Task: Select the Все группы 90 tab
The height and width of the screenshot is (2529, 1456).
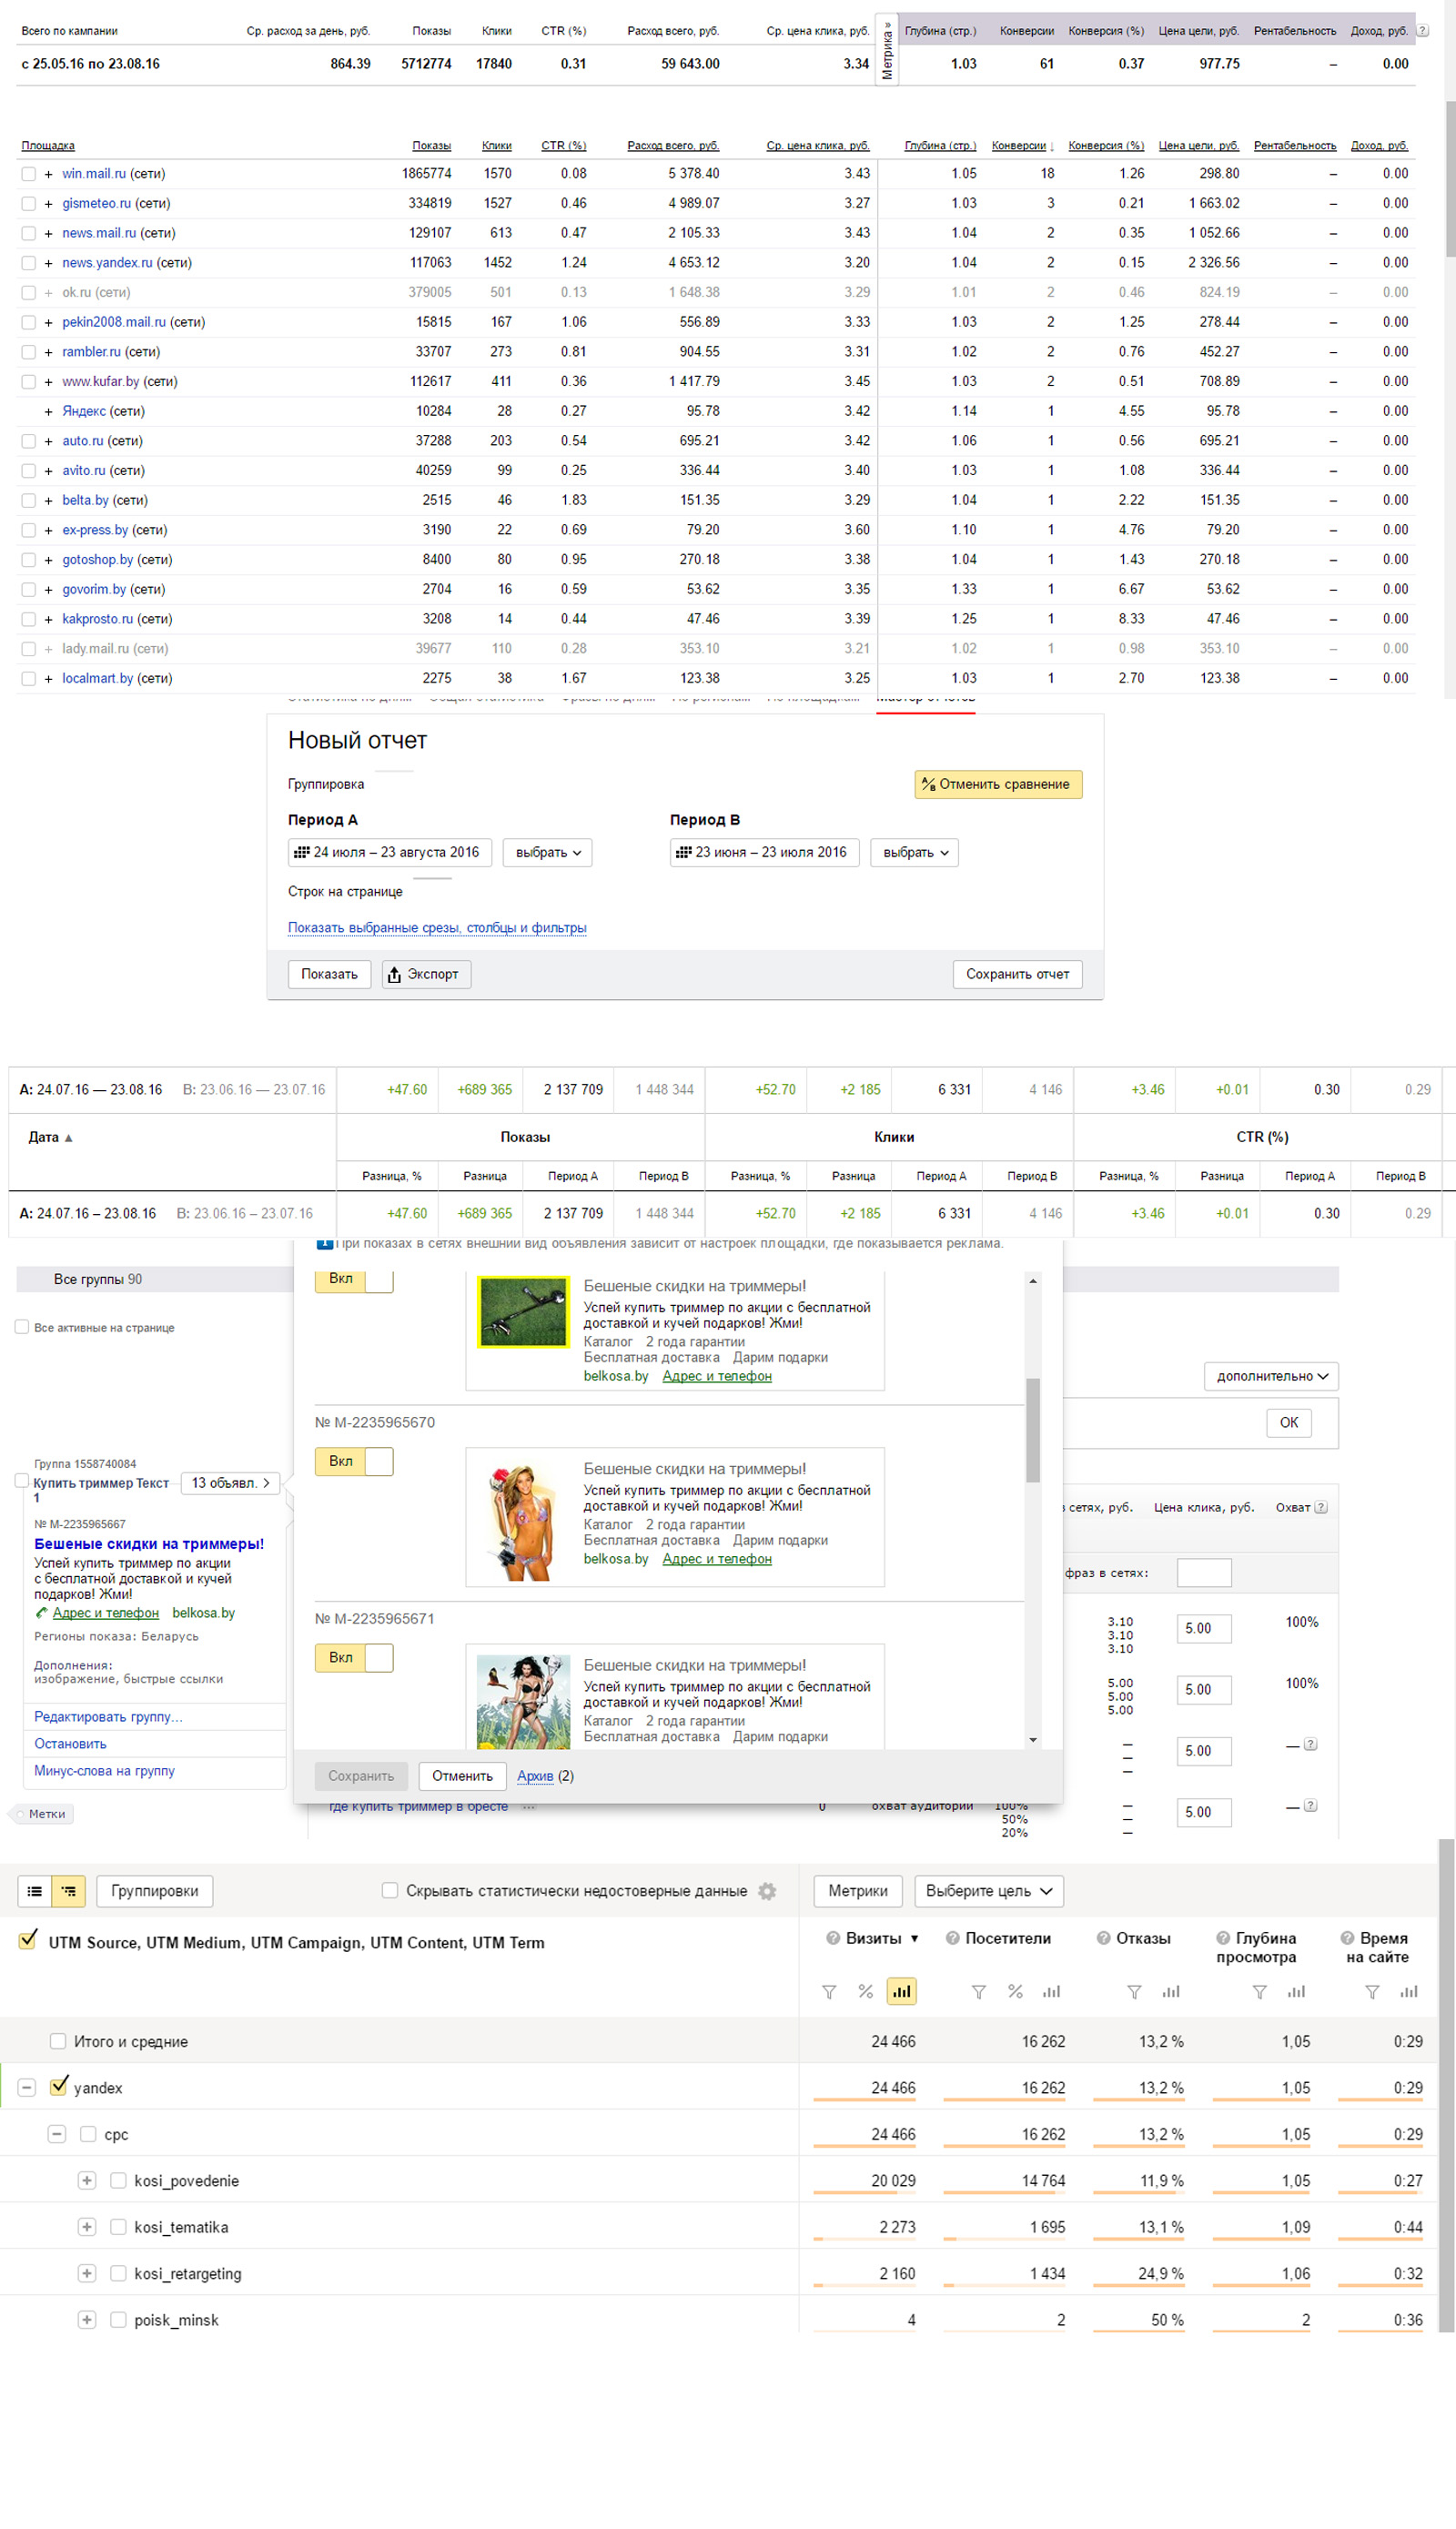Action: pos(98,1279)
